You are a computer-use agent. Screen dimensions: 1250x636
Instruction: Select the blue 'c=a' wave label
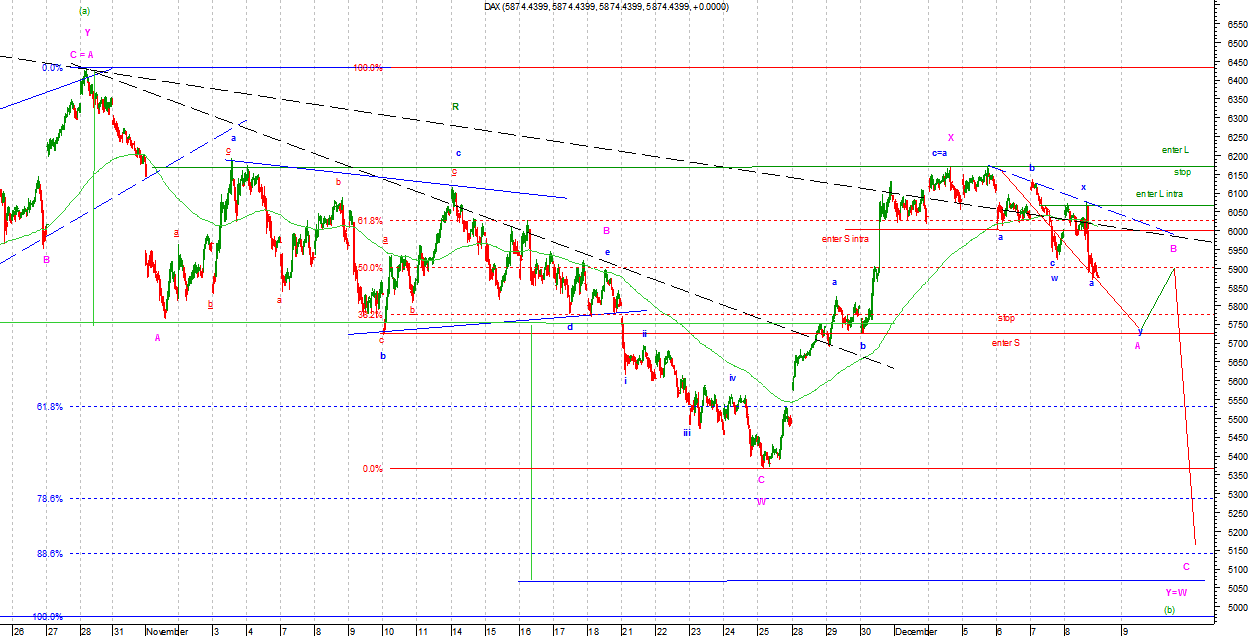tap(939, 153)
